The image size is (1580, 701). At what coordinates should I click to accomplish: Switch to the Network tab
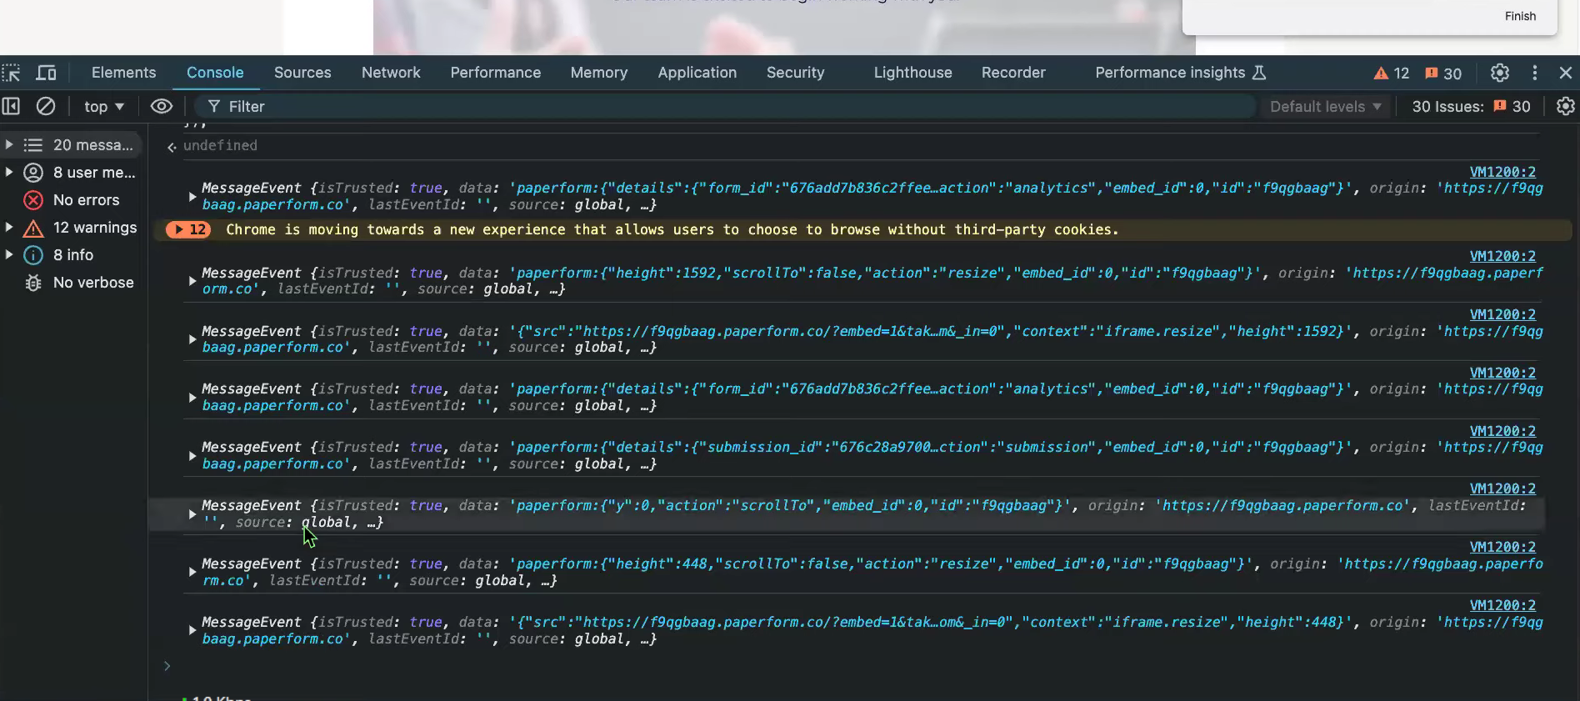(390, 73)
